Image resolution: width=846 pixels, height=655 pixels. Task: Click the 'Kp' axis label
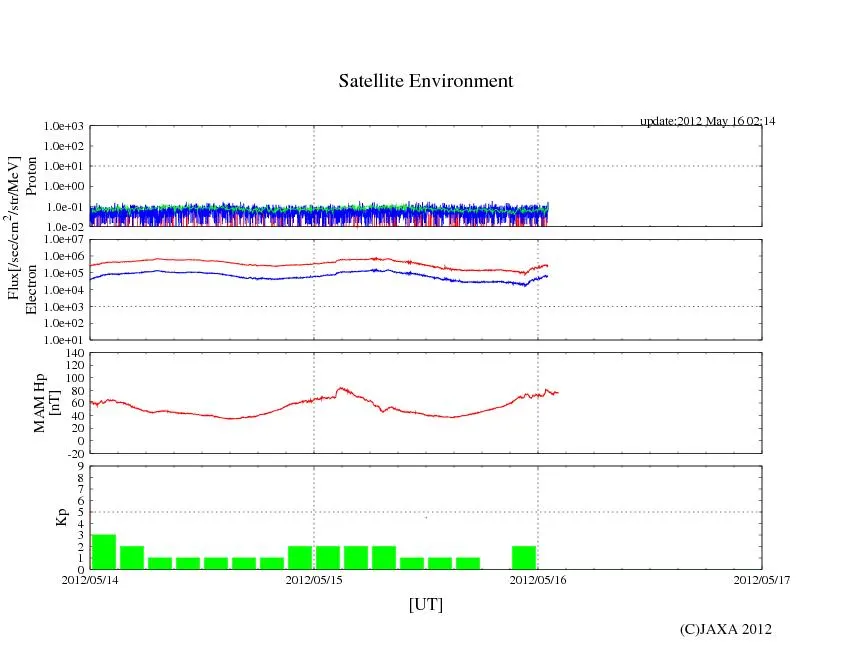(62, 517)
